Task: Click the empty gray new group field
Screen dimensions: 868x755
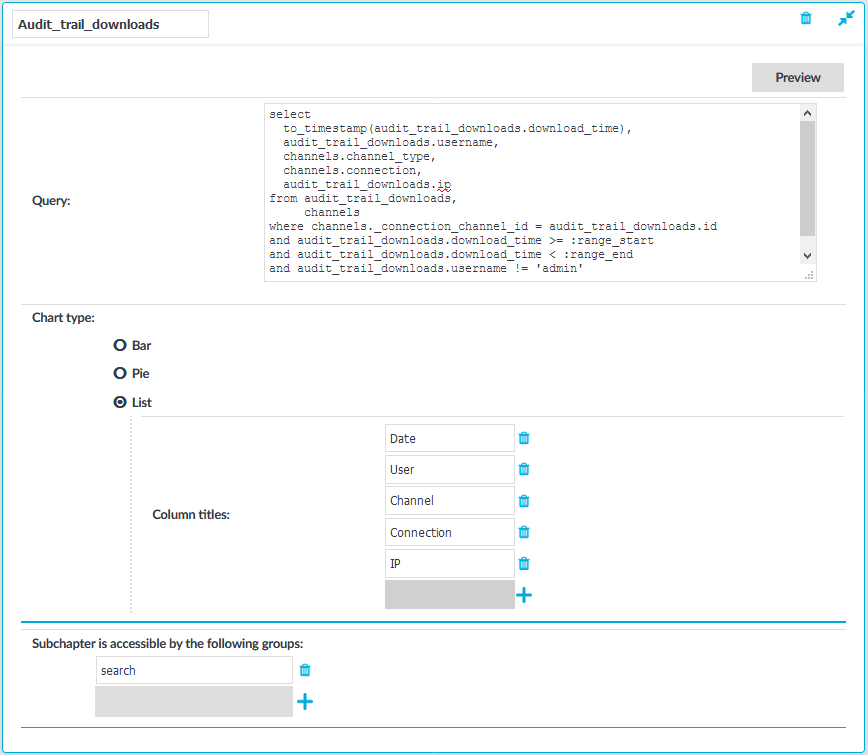Action: coord(194,702)
